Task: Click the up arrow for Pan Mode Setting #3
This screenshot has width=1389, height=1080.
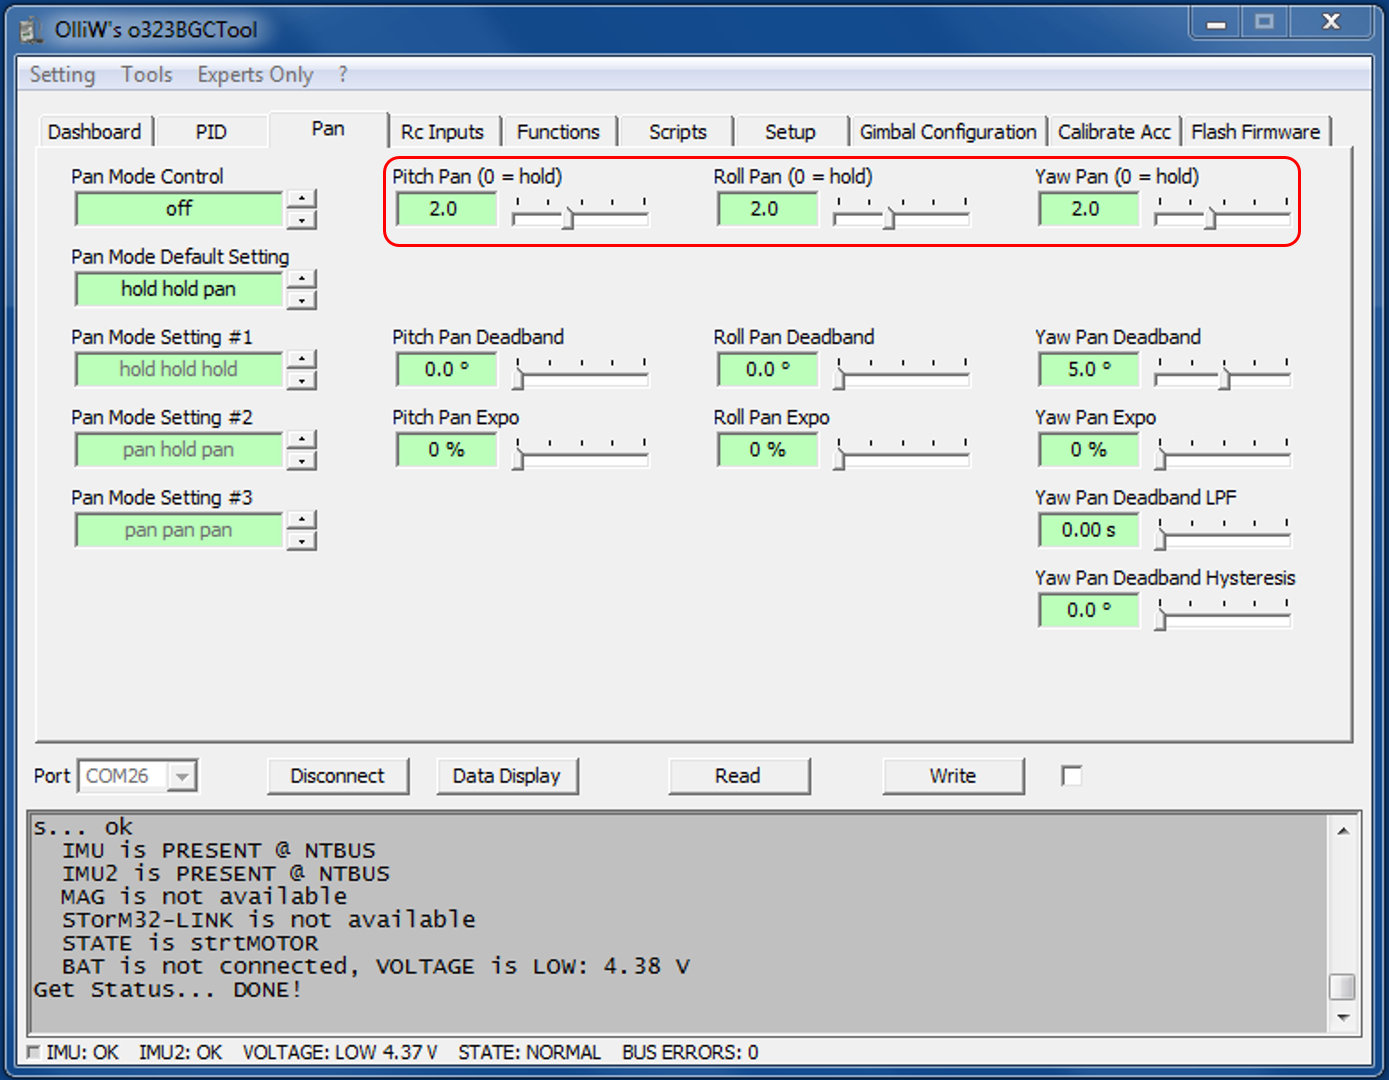Action: click(301, 519)
